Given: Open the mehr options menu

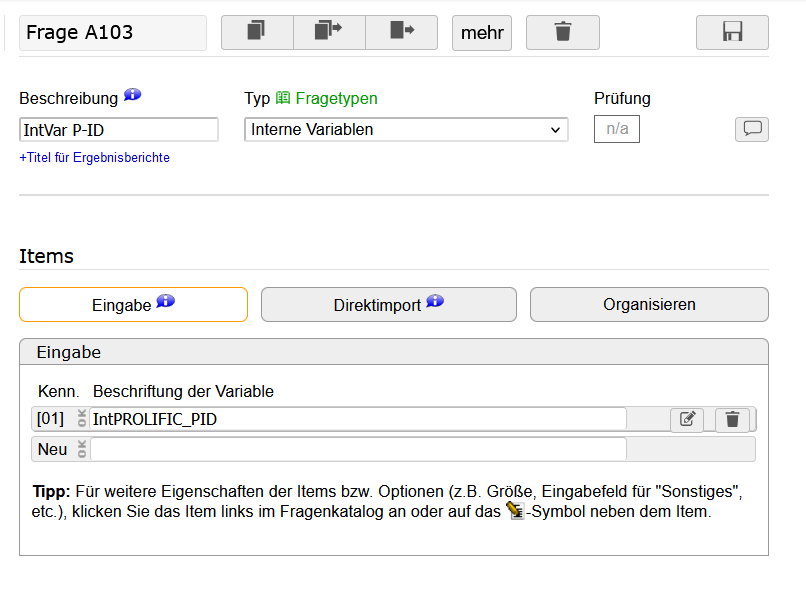Looking at the screenshot, I should 482,32.
